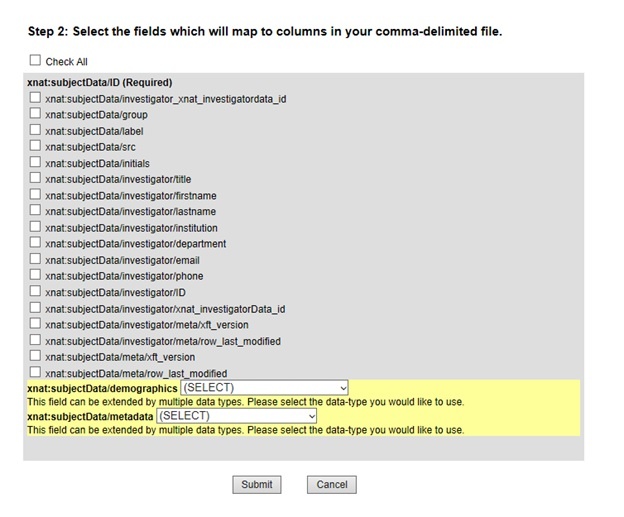
Task: Click the Submit button
Action: [x=257, y=484]
